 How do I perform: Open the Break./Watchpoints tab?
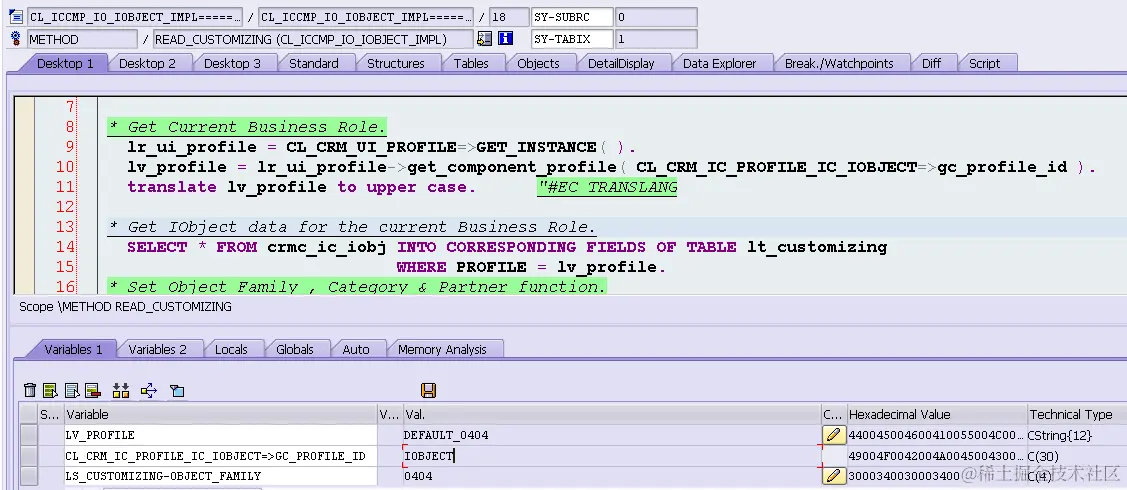click(x=839, y=63)
